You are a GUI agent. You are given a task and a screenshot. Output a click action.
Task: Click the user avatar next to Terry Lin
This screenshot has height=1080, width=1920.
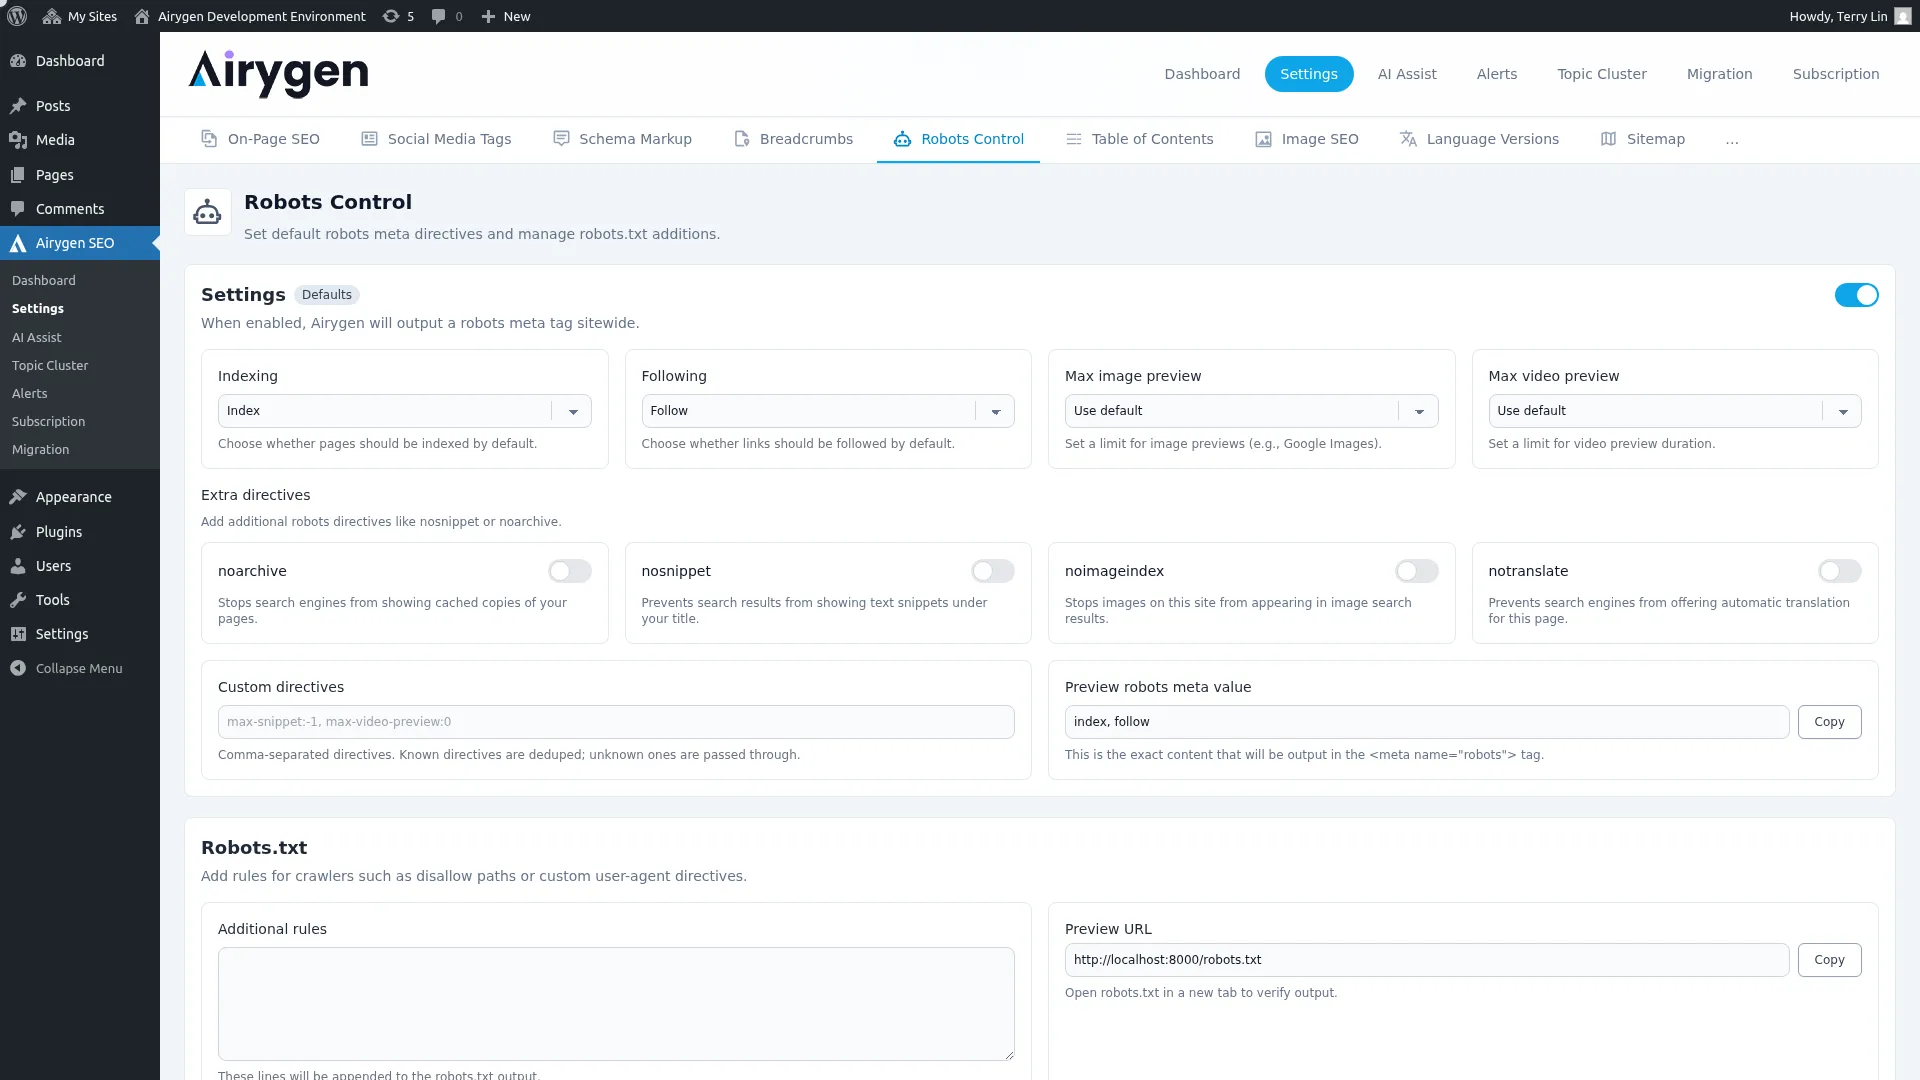tap(1902, 16)
